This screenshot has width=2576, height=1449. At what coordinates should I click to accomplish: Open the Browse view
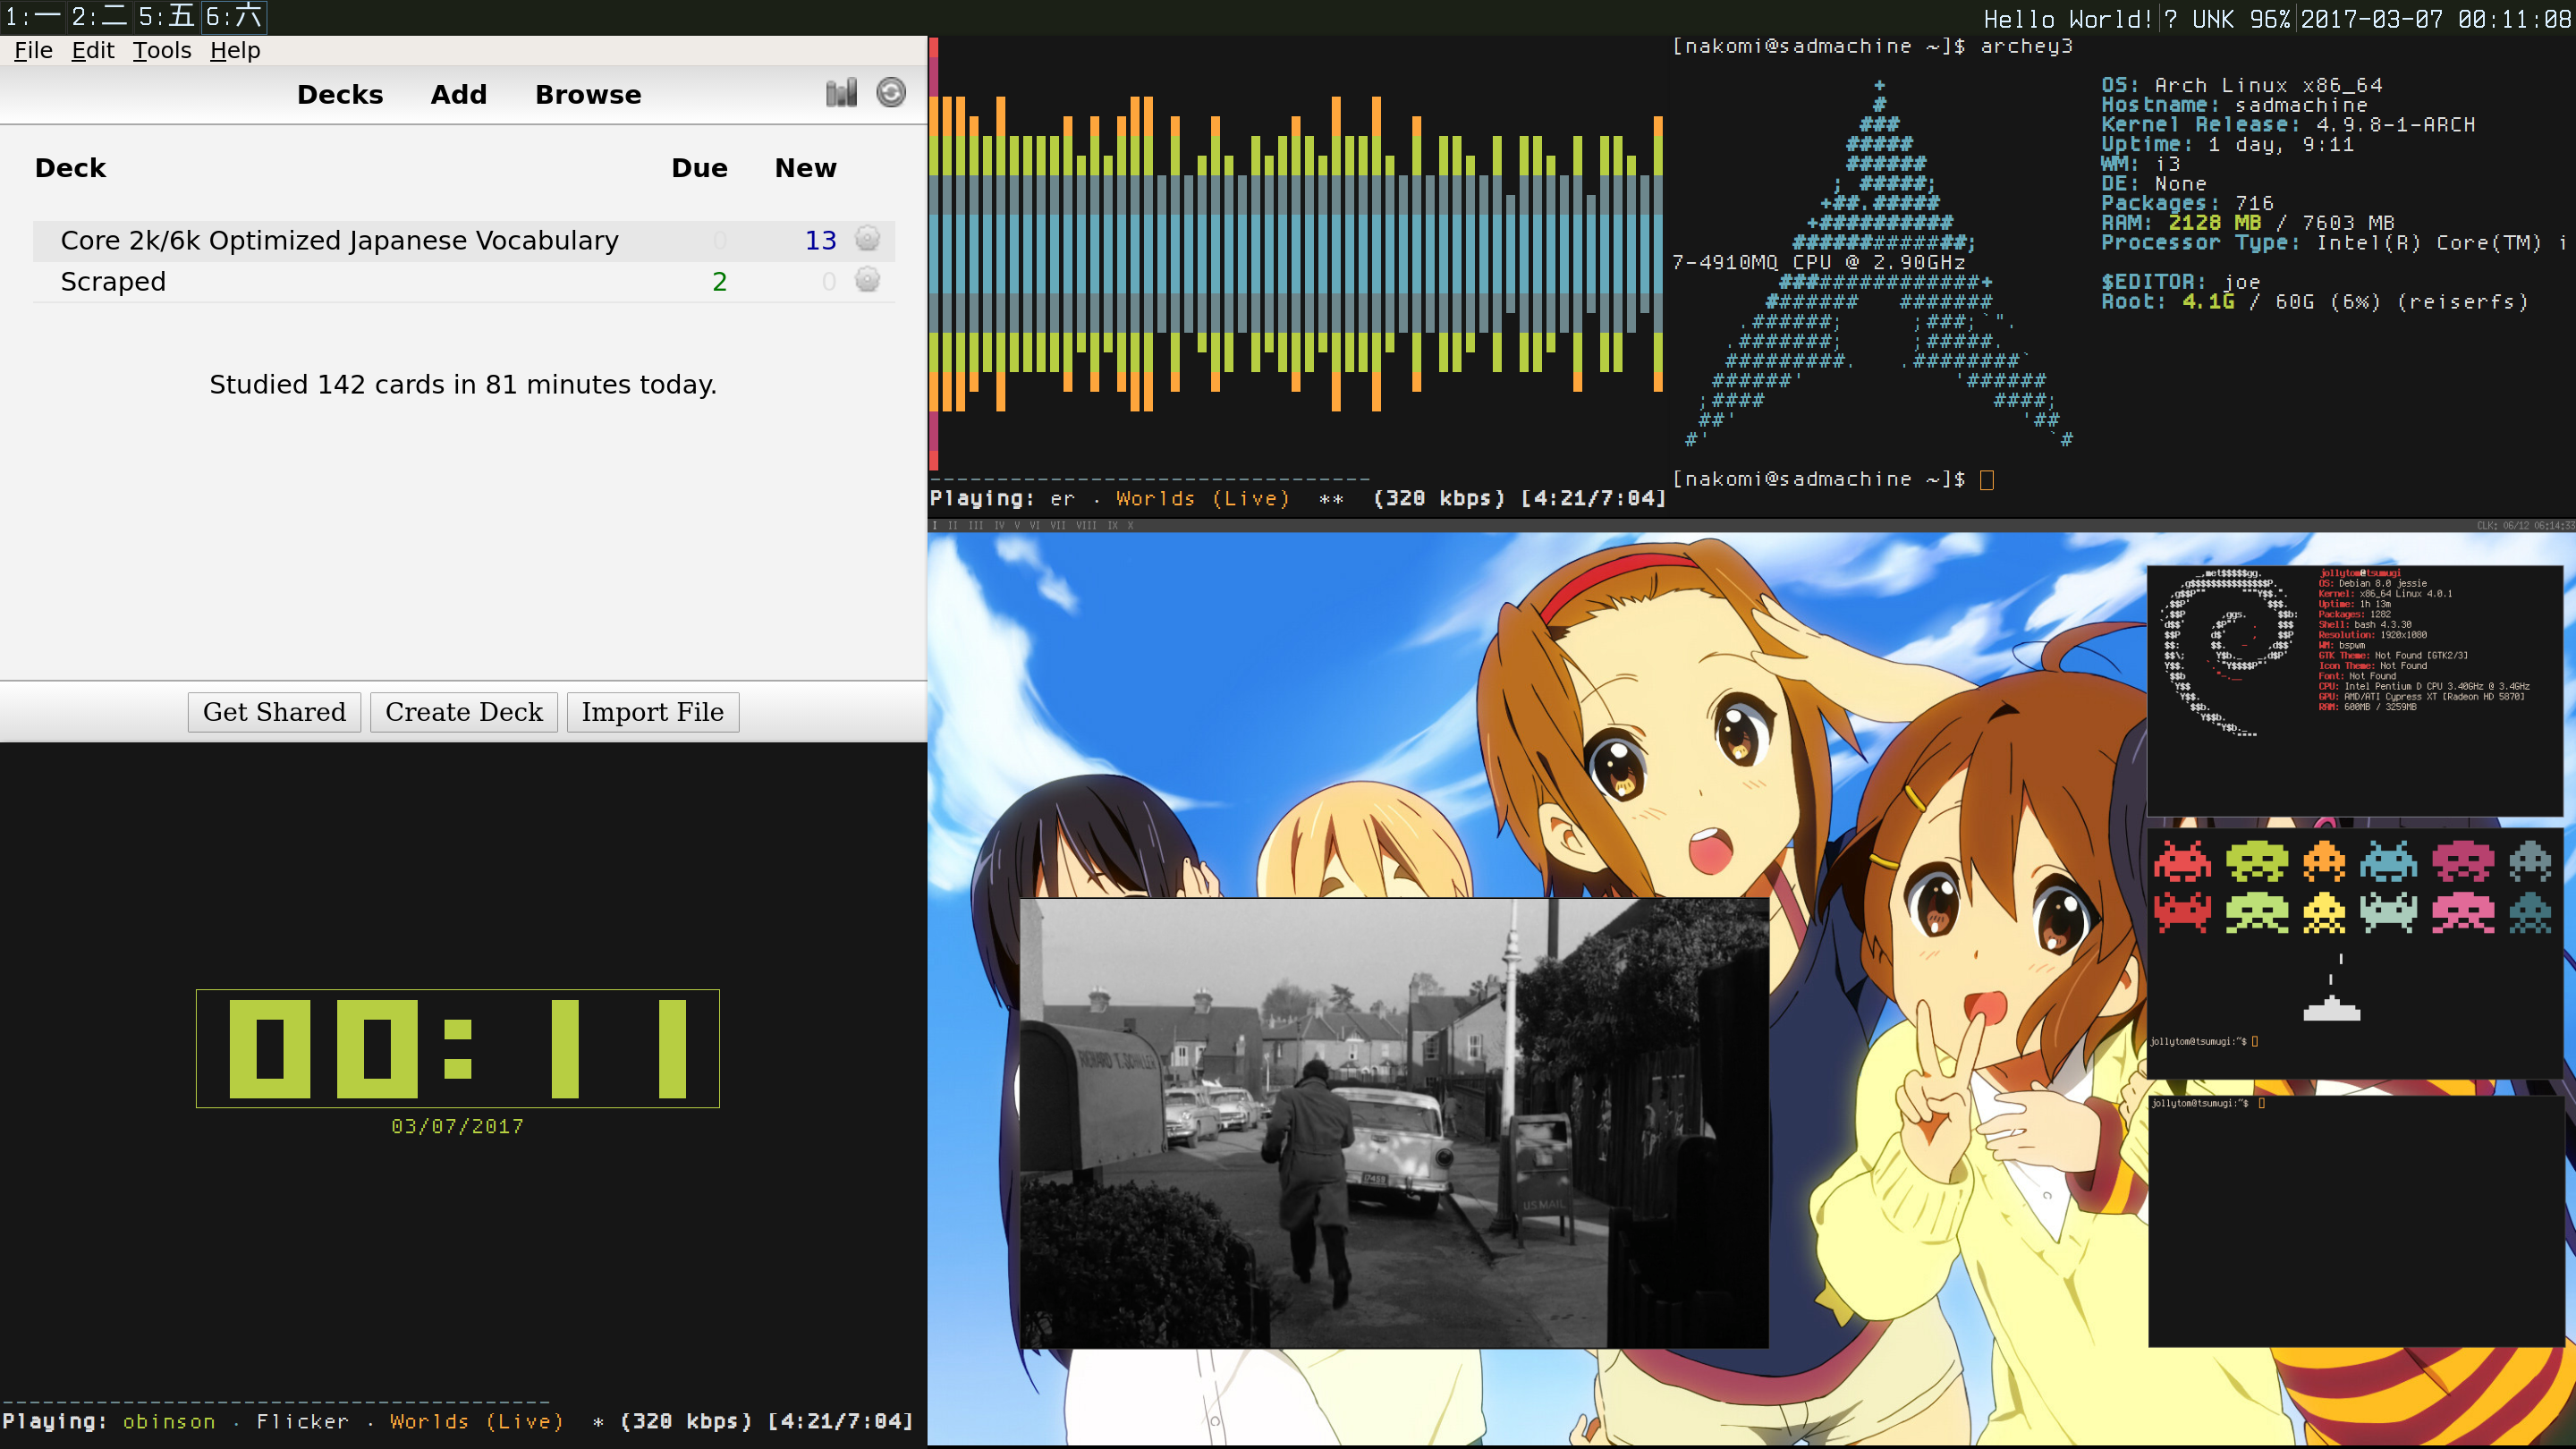tap(588, 95)
